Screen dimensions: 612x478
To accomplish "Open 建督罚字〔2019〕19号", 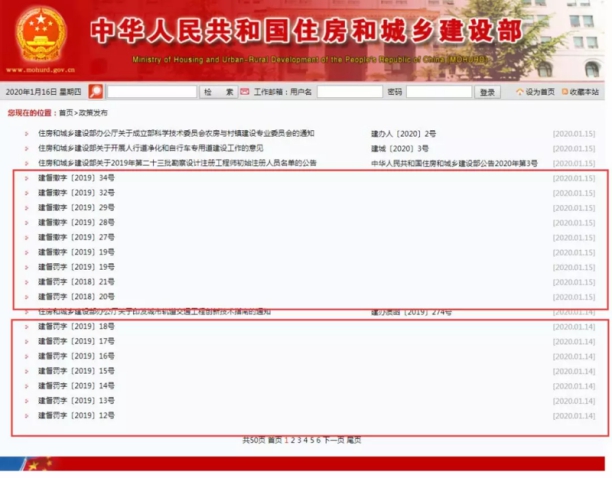I will (x=76, y=267).
